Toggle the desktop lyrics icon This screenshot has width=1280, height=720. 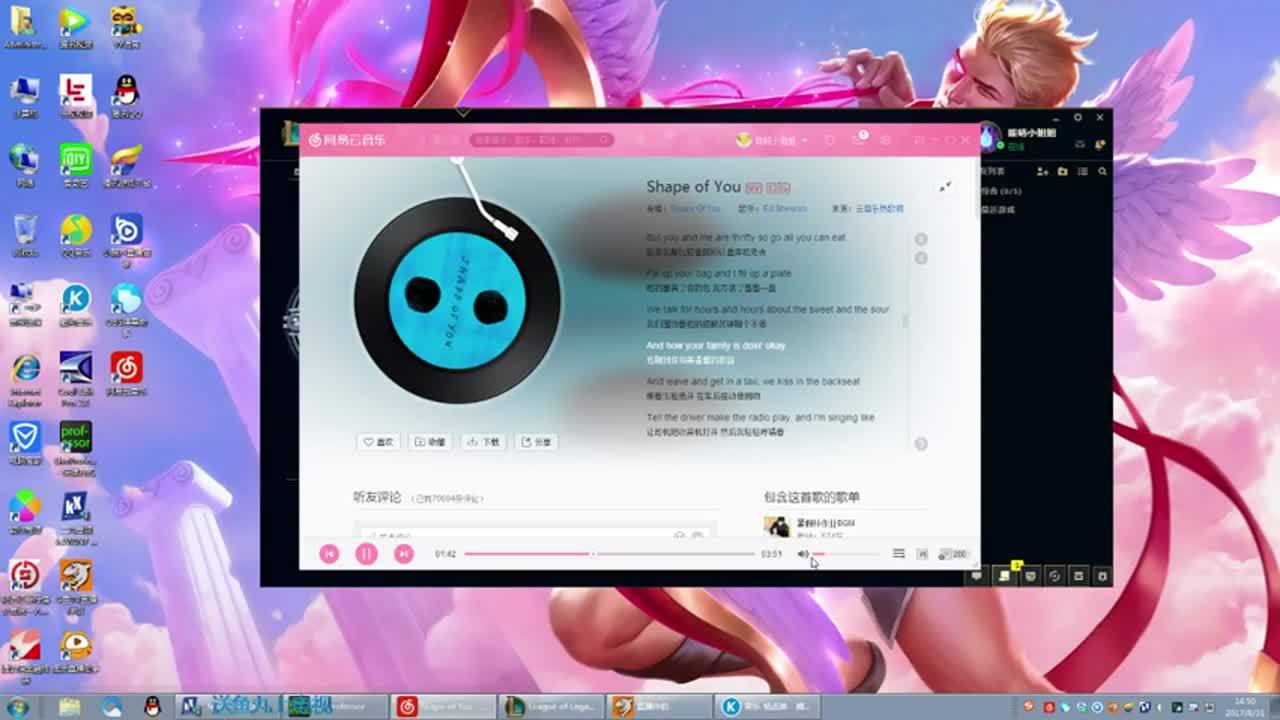tap(922, 554)
